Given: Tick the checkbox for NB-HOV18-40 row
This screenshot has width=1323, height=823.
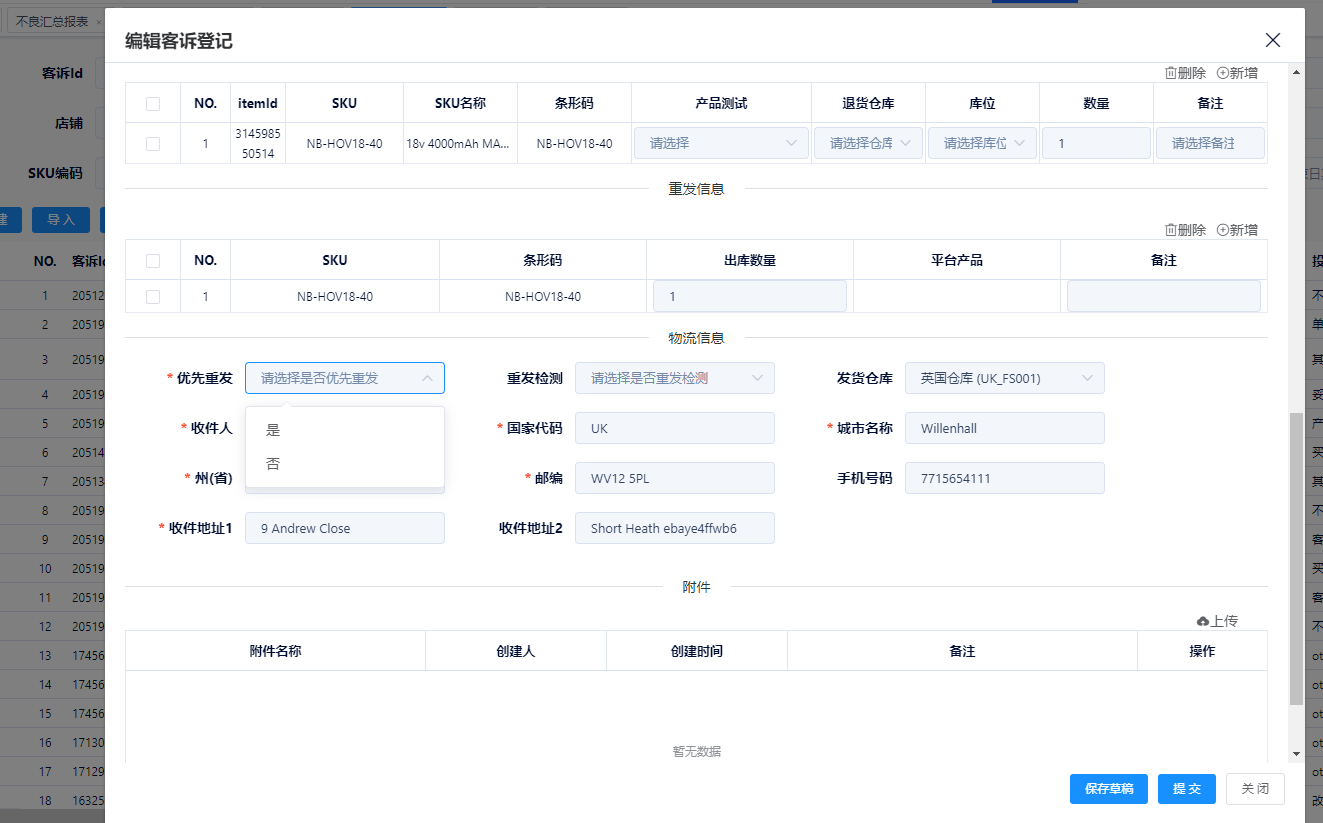Looking at the screenshot, I should pos(152,142).
